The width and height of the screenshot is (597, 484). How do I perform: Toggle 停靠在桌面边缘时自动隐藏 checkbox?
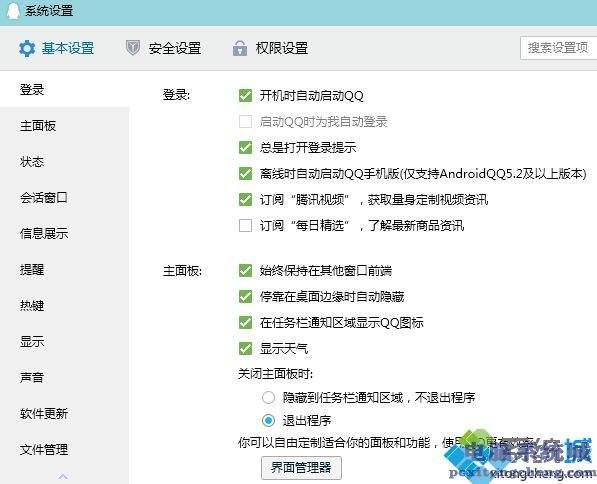[x=245, y=297]
